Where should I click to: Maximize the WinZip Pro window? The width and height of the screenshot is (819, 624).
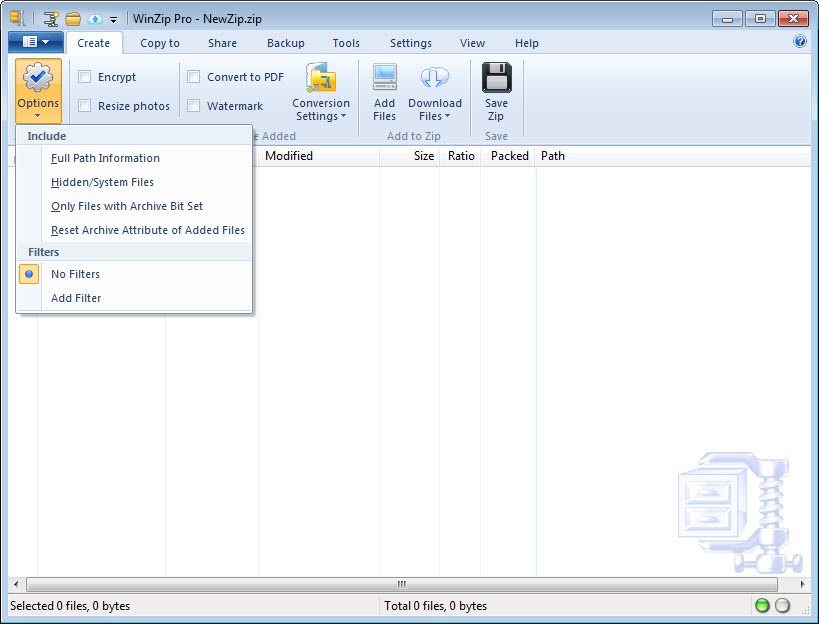[760, 19]
